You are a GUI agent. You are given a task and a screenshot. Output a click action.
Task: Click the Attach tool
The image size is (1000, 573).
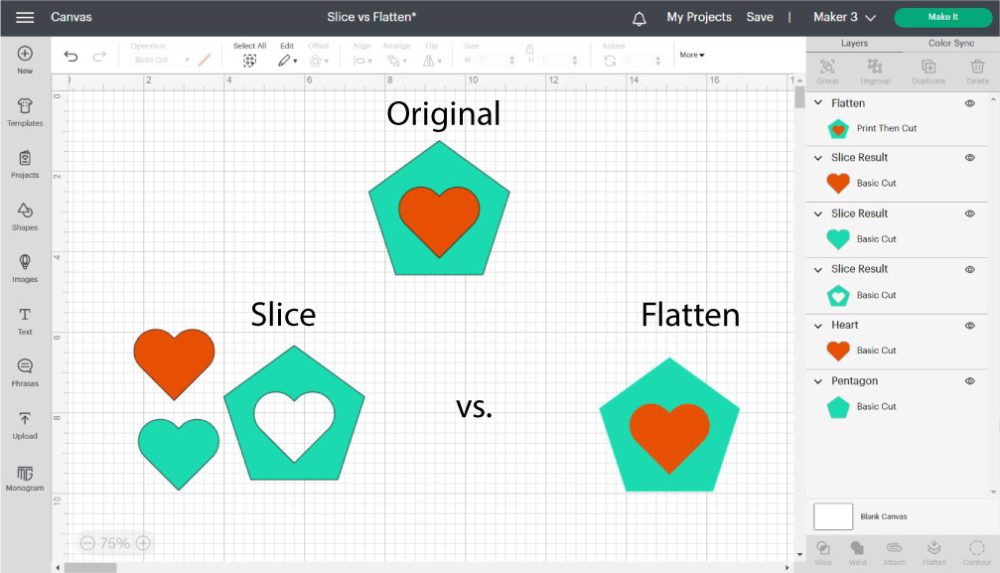click(x=894, y=553)
